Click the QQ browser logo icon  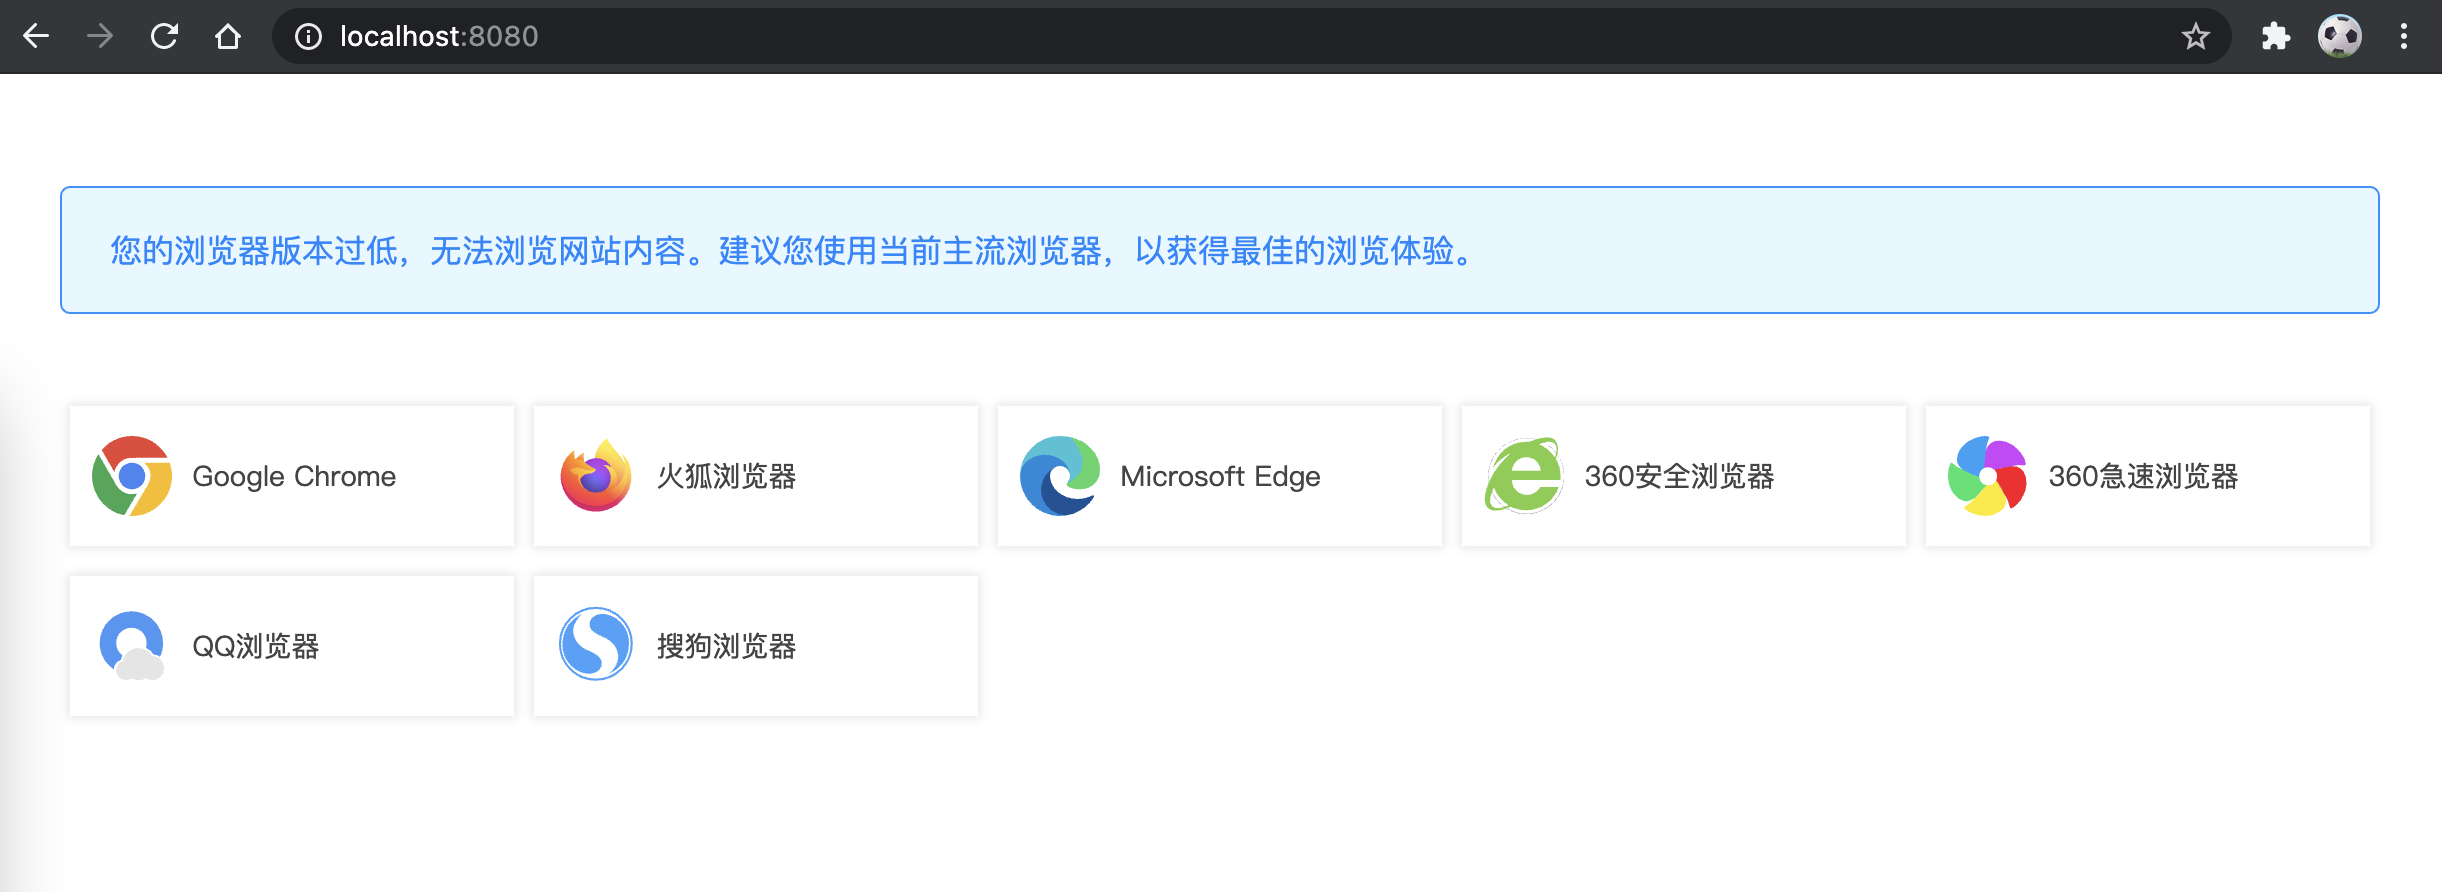132,646
